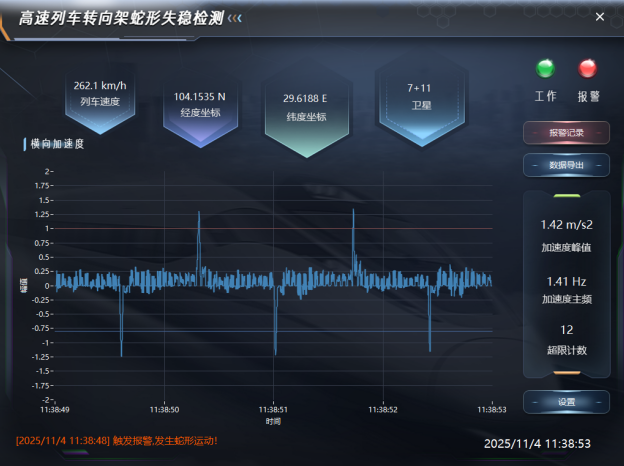This screenshot has width=624, height=466.
Task: Click the 2025/11/4 11:38:53 clock display
Action: pos(537,443)
